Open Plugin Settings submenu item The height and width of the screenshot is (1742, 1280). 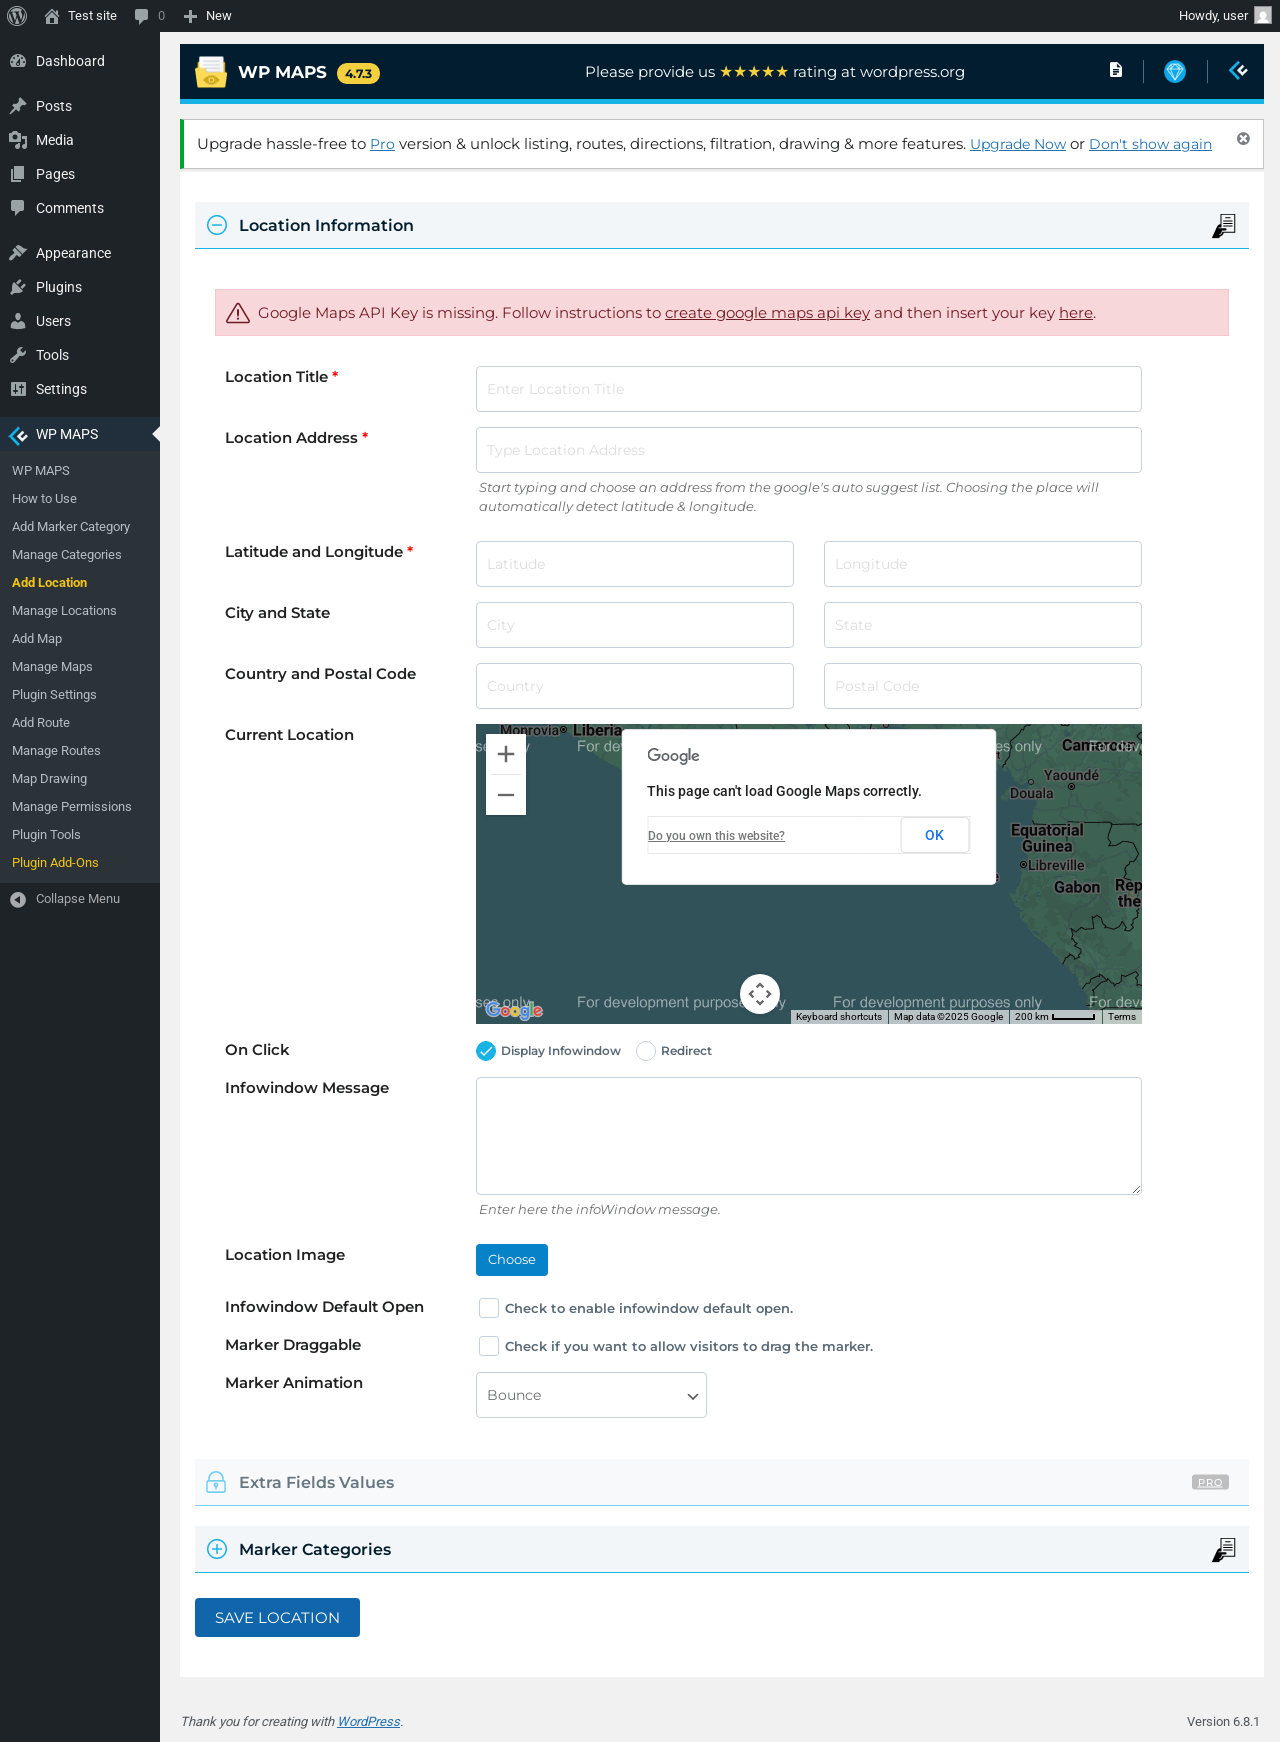[x=54, y=695]
